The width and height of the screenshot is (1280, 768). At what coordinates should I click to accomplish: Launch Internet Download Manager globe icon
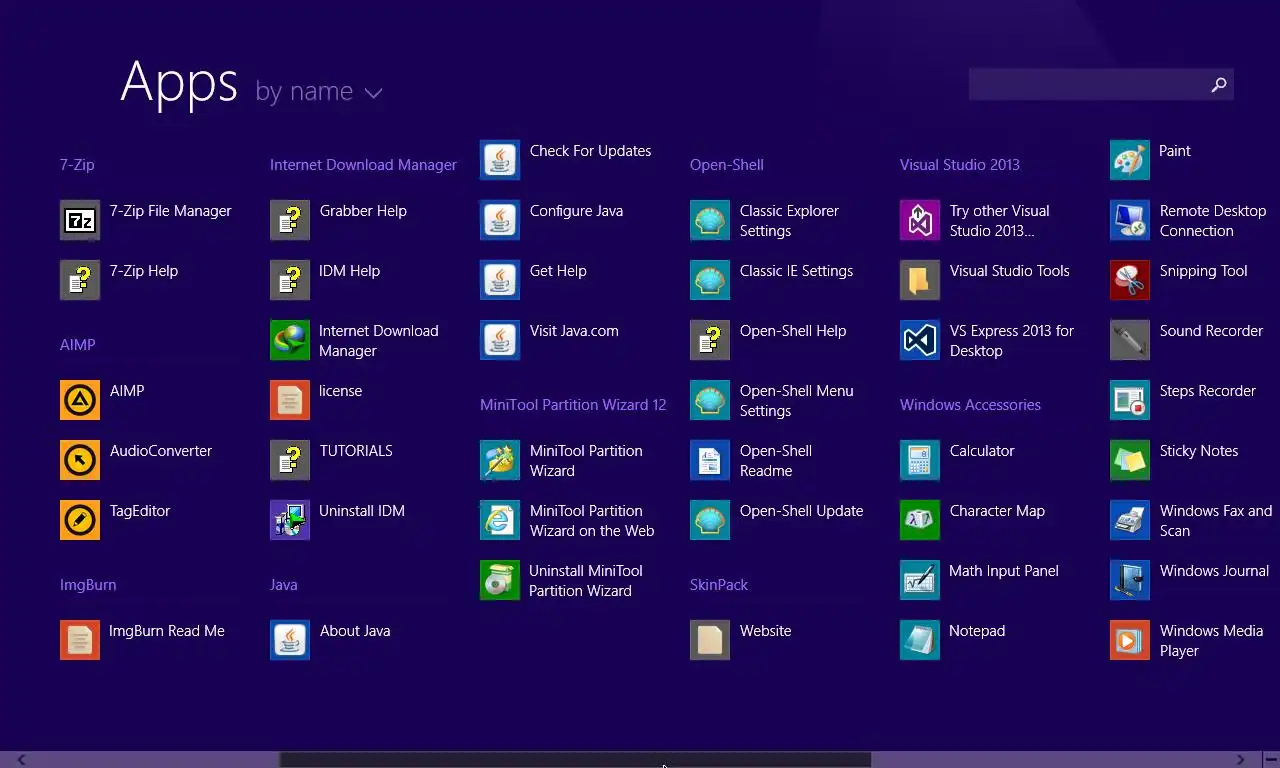pos(290,340)
